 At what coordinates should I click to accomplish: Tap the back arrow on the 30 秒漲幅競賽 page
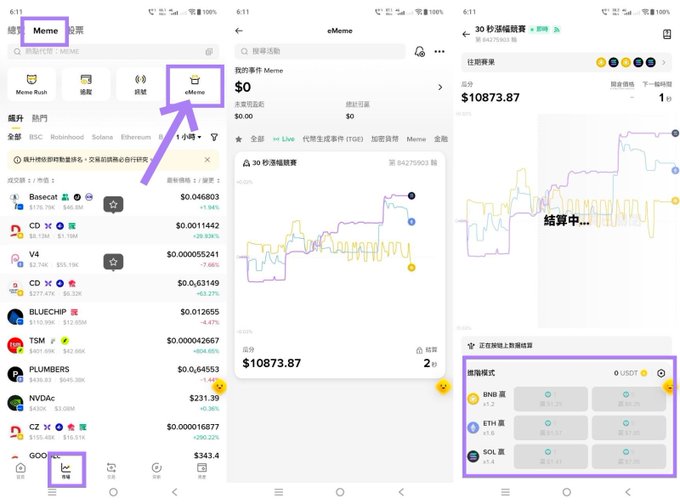point(466,34)
